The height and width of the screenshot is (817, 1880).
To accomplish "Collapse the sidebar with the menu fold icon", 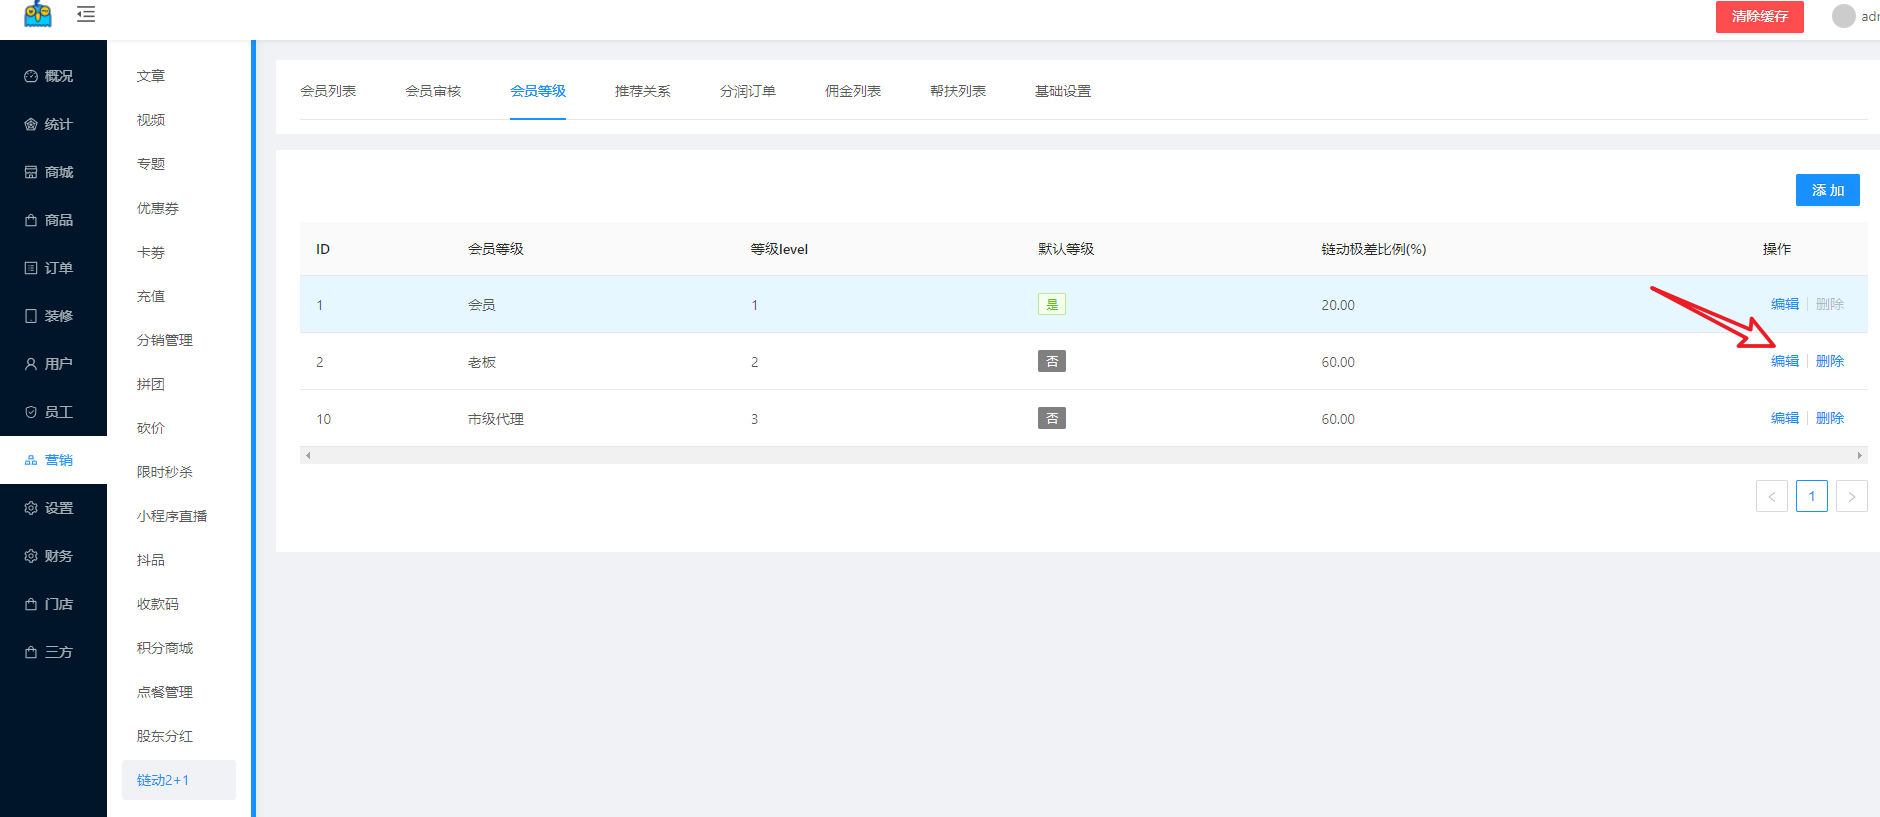I will (86, 14).
